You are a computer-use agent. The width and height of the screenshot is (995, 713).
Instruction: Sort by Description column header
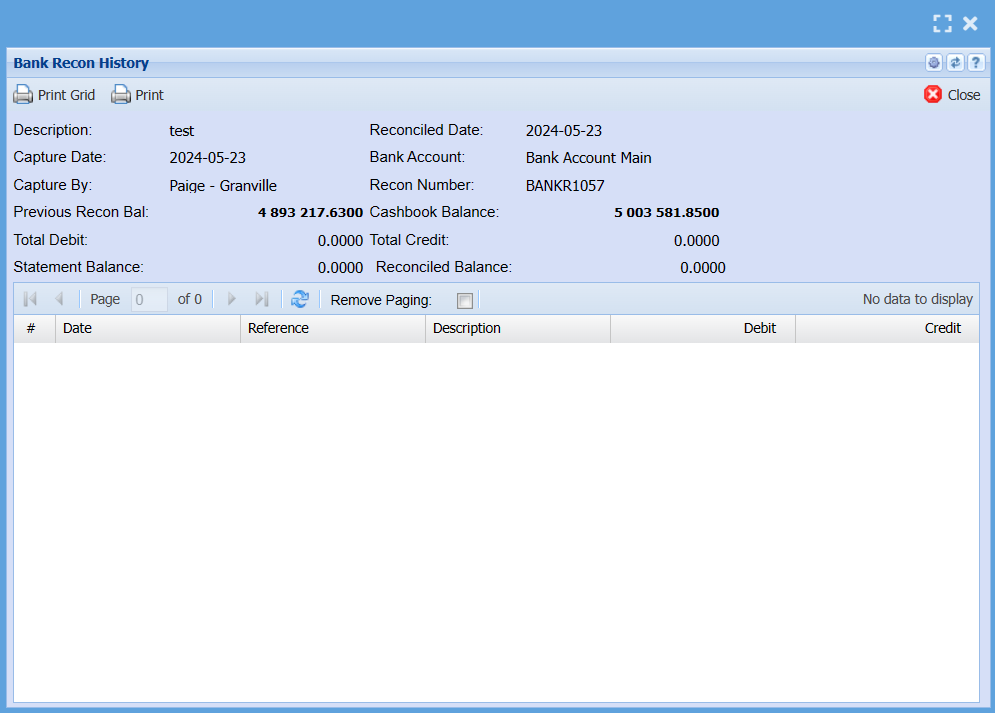(518, 328)
